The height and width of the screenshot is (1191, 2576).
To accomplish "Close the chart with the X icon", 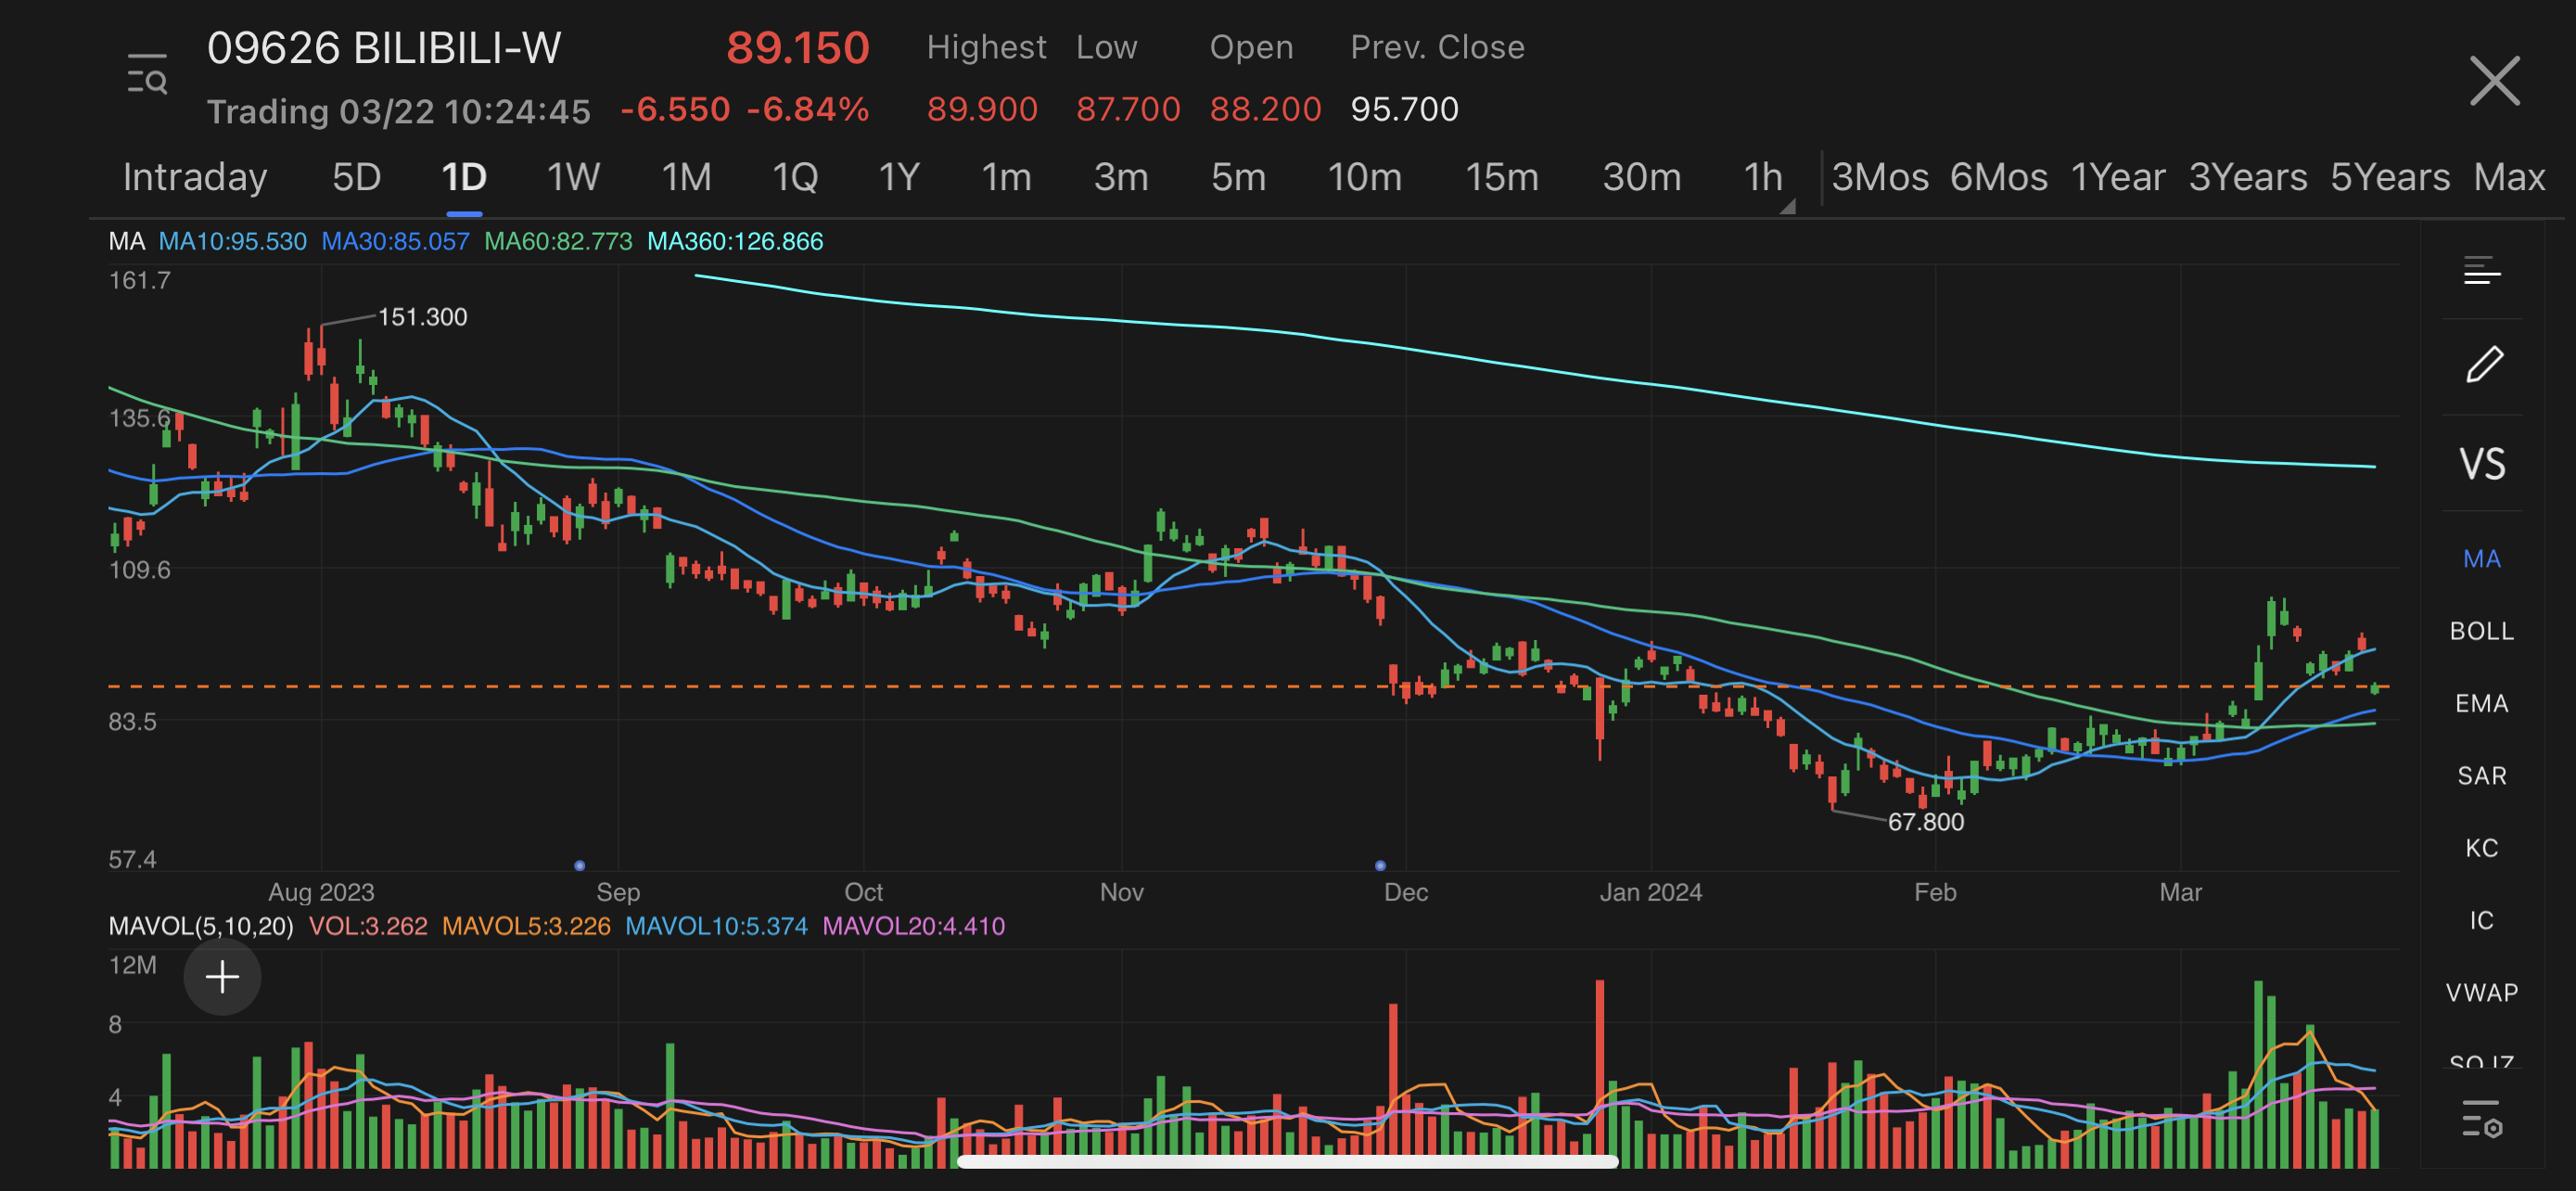I will point(2494,80).
